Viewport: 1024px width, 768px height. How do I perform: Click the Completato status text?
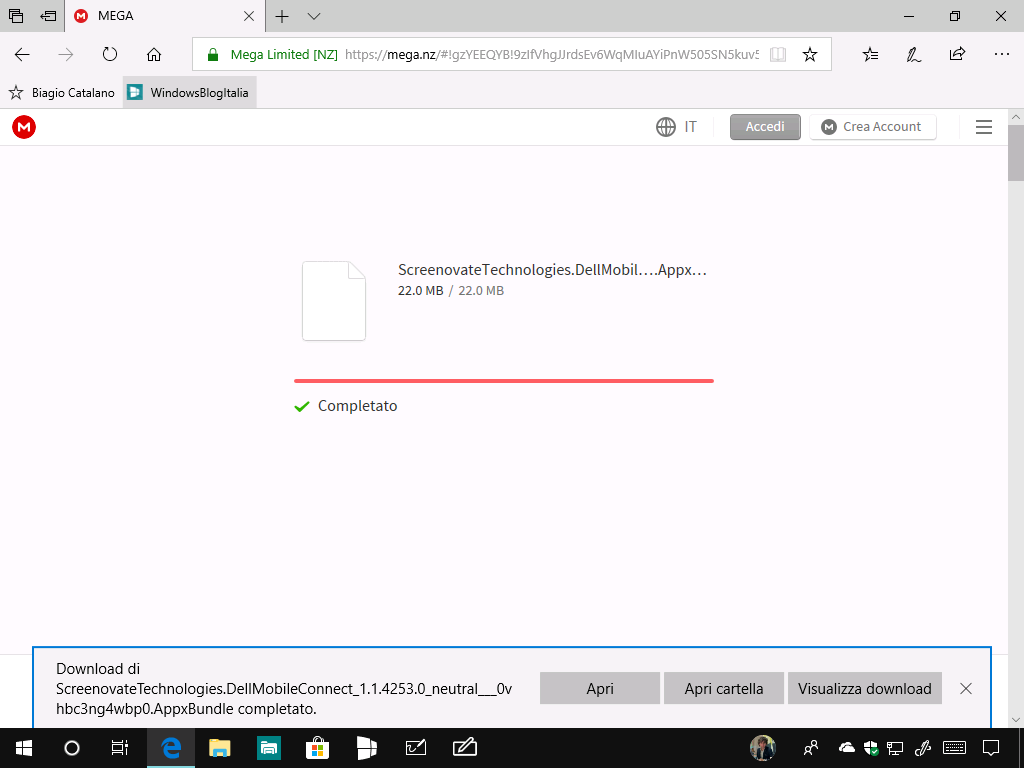point(357,406)
